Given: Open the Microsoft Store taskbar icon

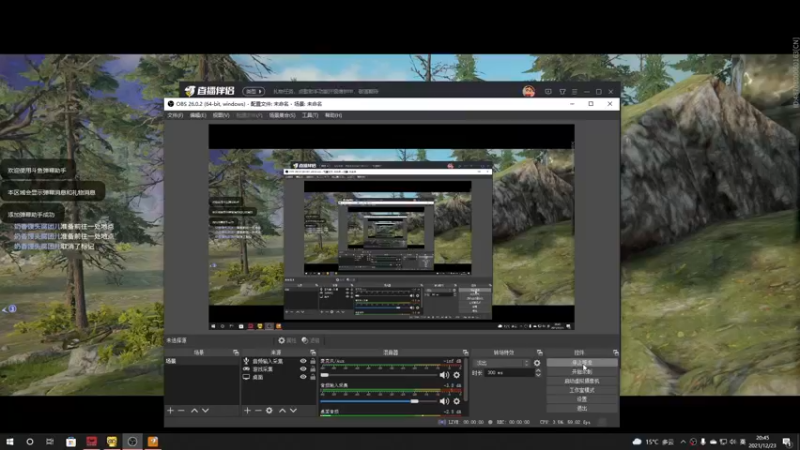Looking at the screenshot, I should tap(71, 441).
